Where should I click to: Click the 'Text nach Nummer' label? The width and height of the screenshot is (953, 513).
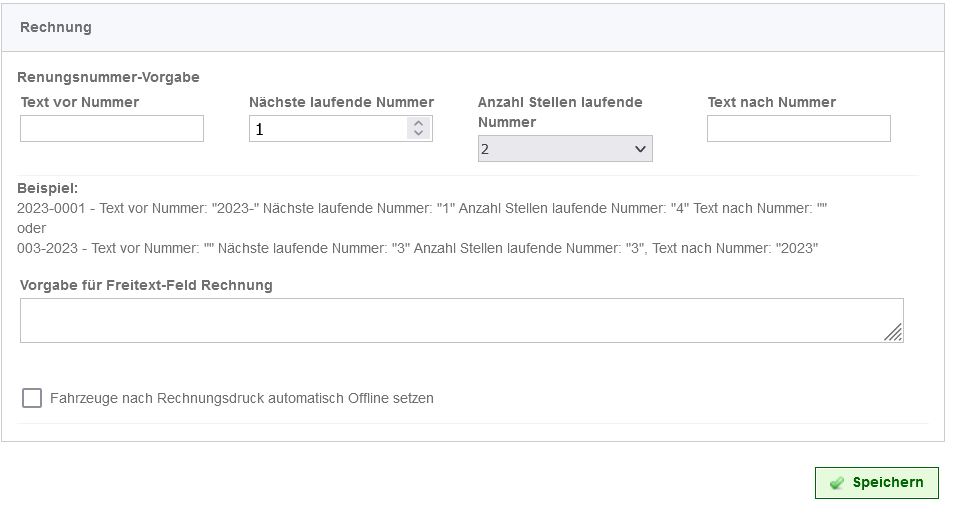[x=772, y=102]
